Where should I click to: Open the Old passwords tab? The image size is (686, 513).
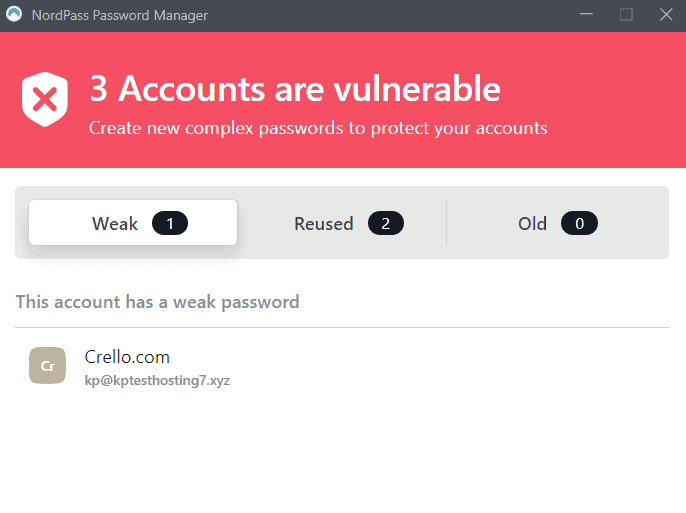[x=533, y=223]
